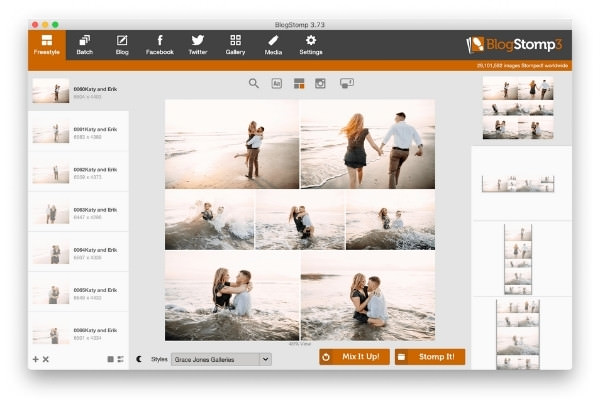Click the Styles label
Screen dimensions: 600x400
coord(159,359)
